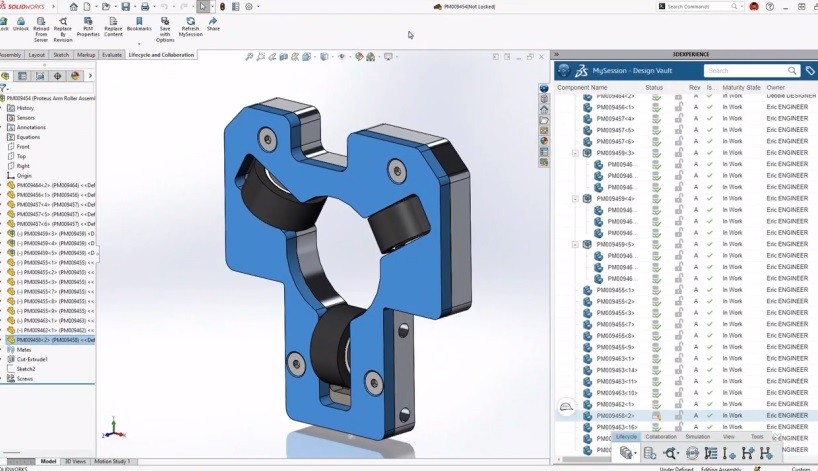Click the Home icon in top toolbar

click(74, 7)
